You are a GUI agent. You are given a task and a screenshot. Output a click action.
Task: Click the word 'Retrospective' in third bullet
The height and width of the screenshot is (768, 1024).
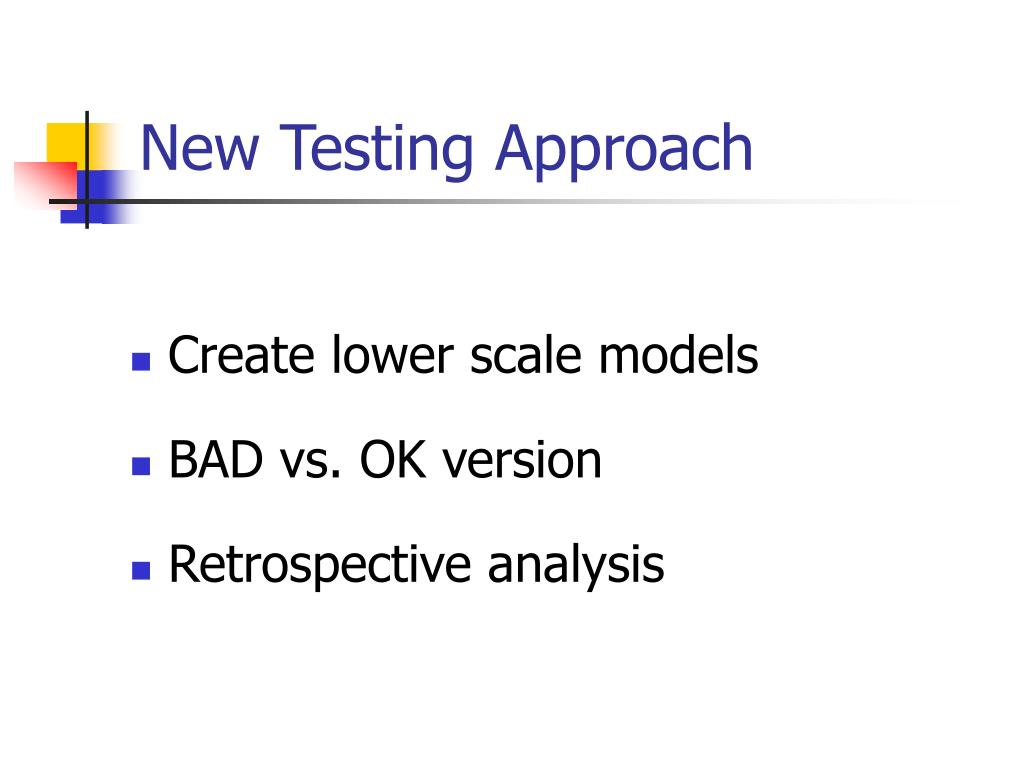point(320,566)
